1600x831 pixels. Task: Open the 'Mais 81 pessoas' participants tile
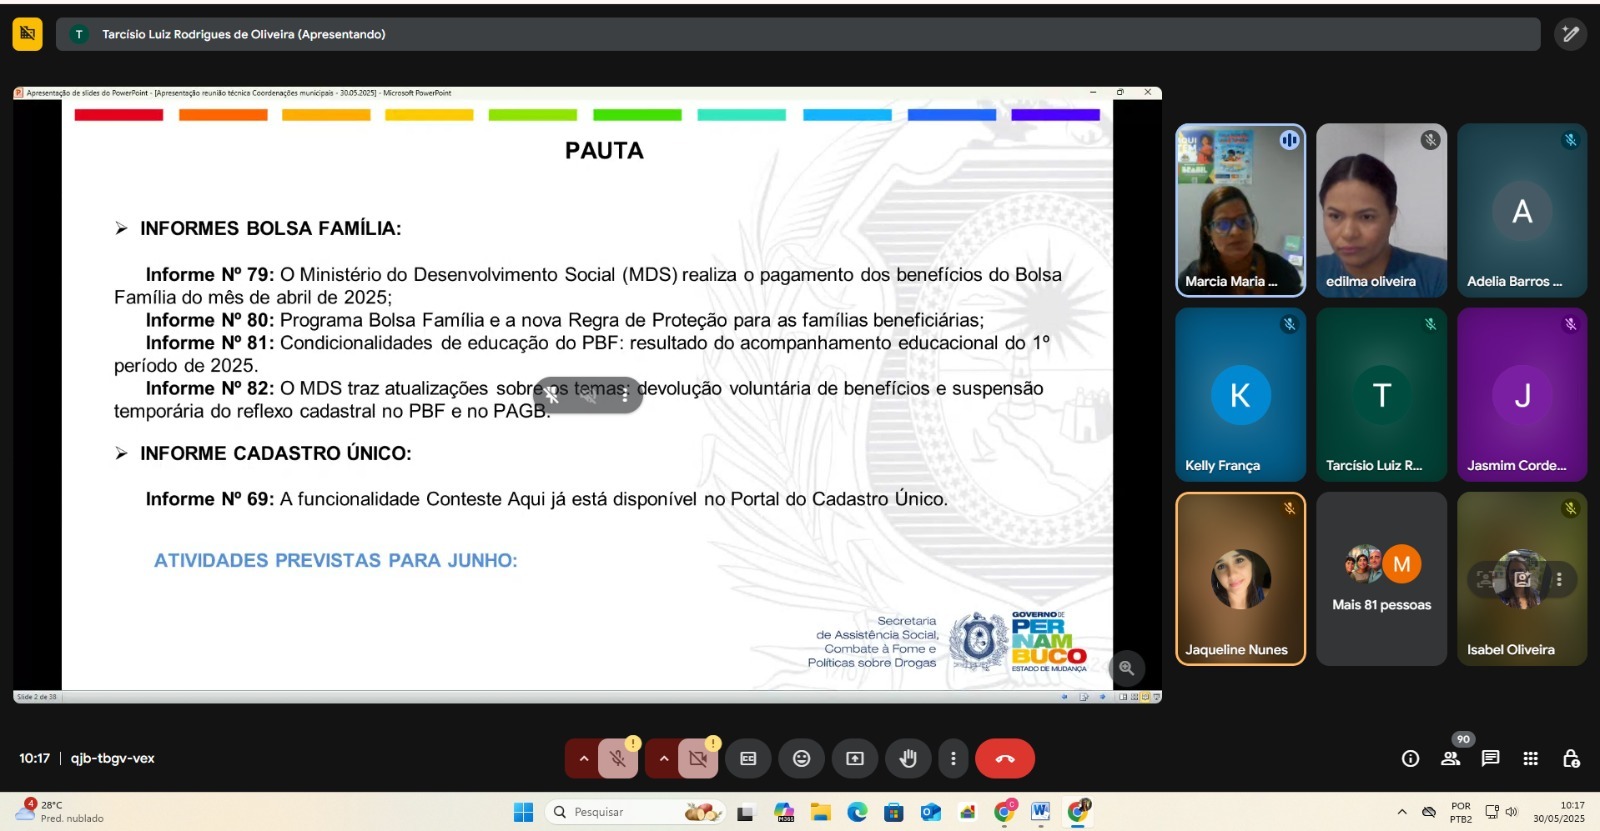point(1381,579)
